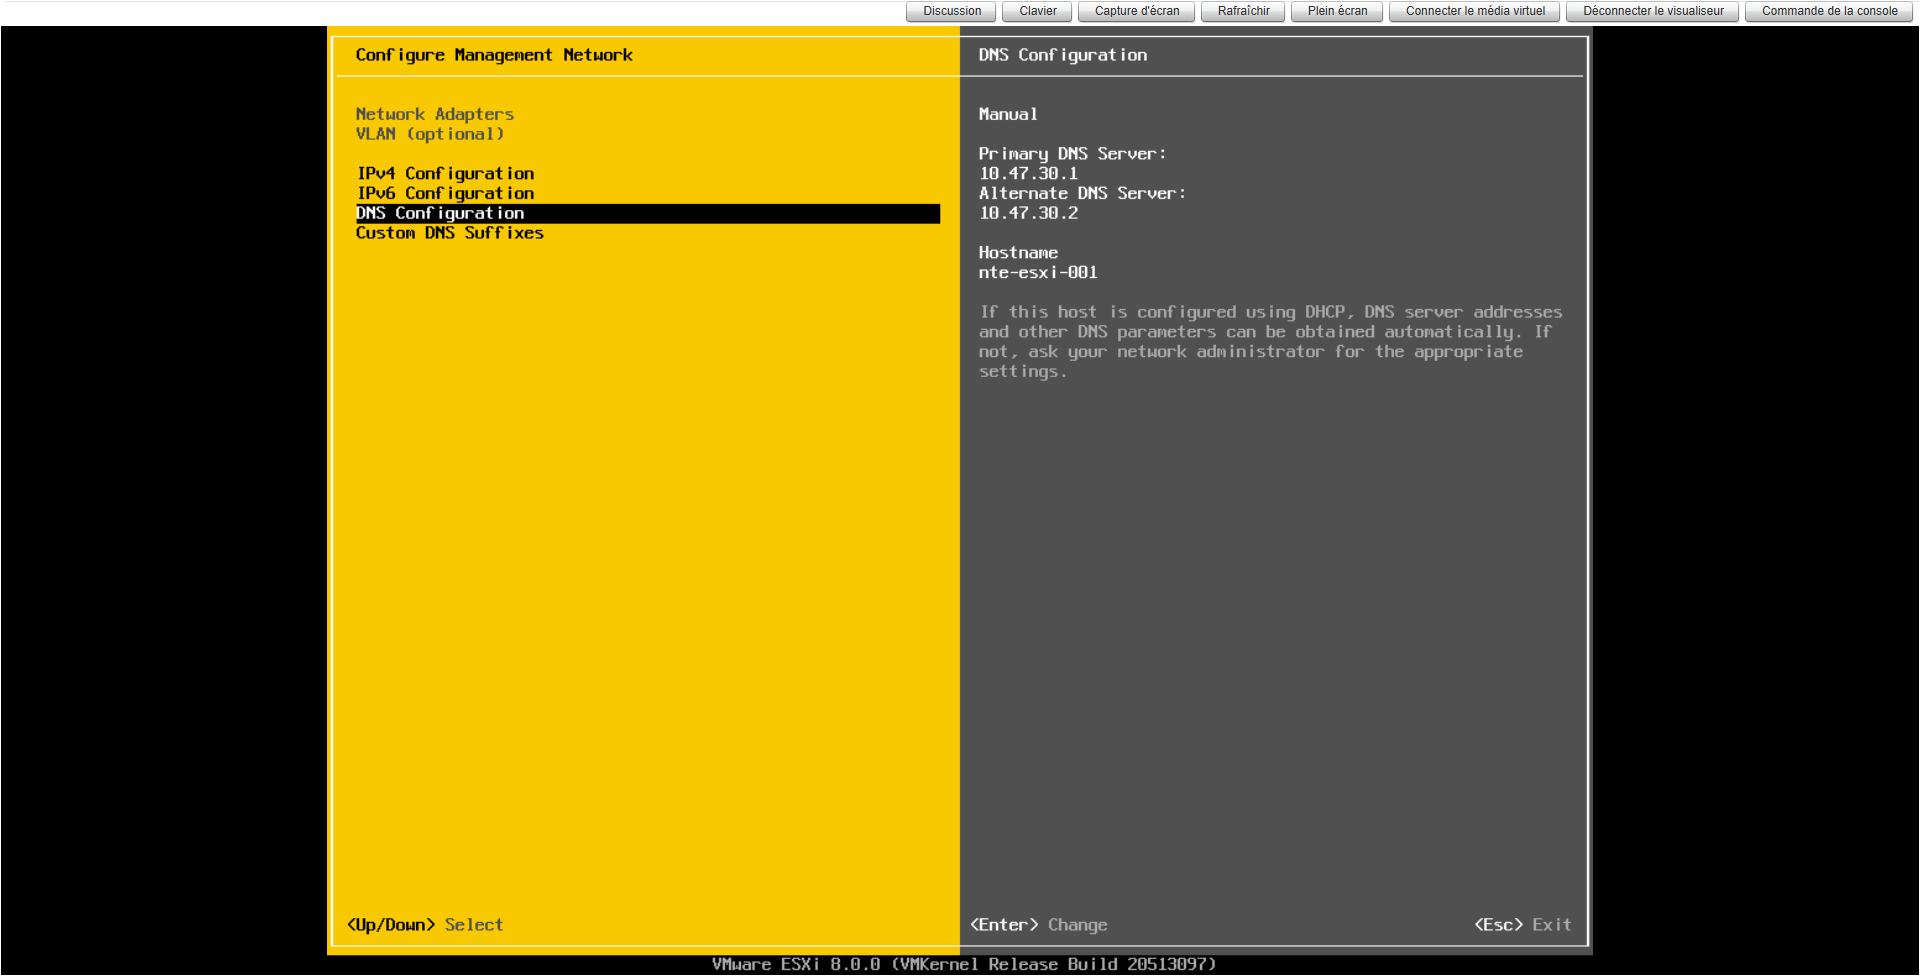Click the <Enter> Change hint

click(1039, 925)
